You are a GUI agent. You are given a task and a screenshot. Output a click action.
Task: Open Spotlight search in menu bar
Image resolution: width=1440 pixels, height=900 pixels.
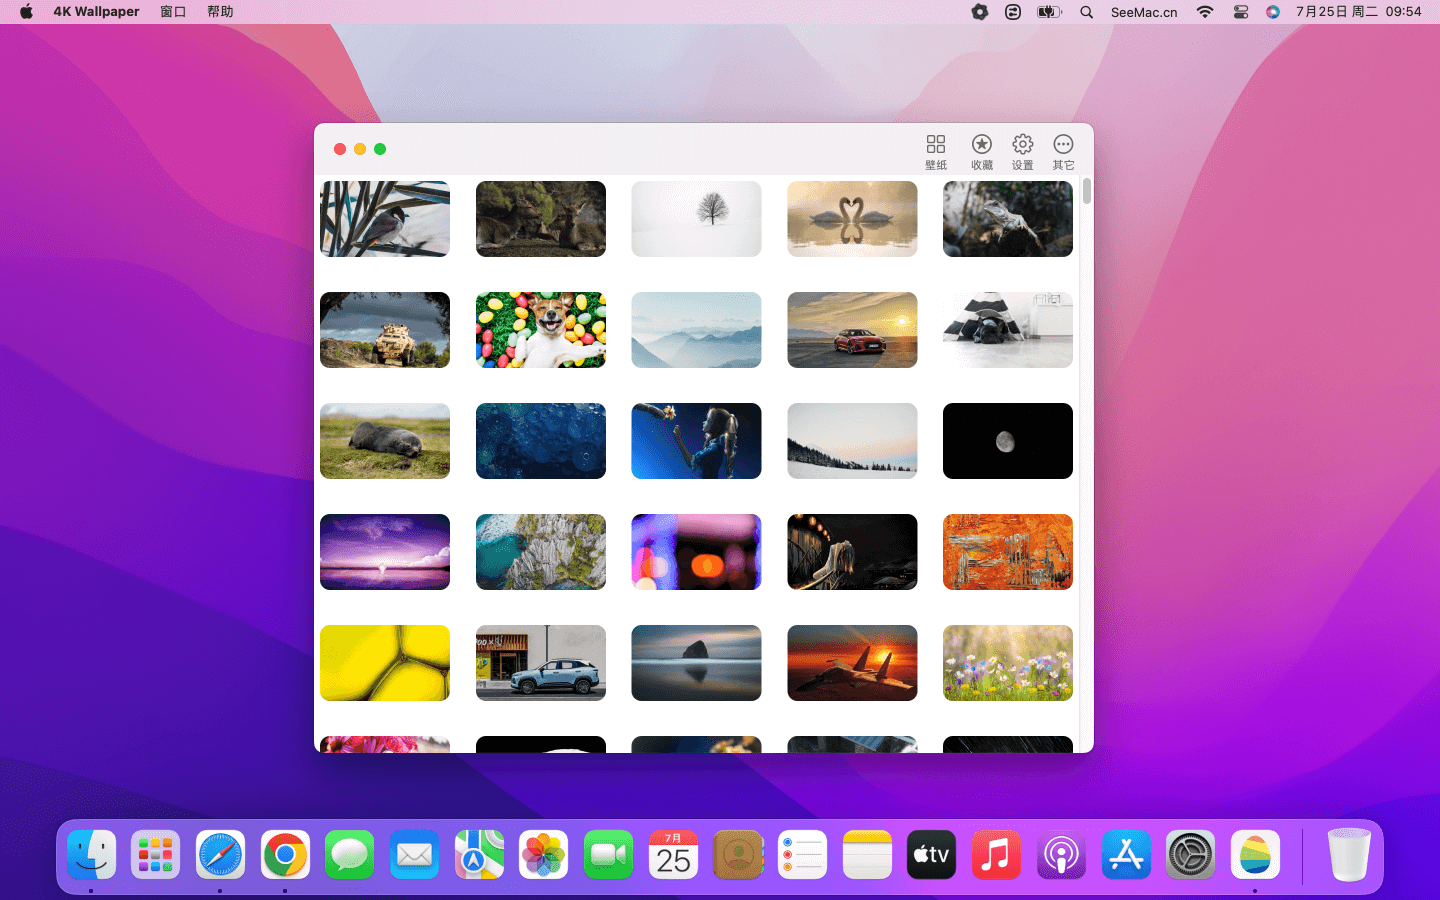click(1086, 12)
